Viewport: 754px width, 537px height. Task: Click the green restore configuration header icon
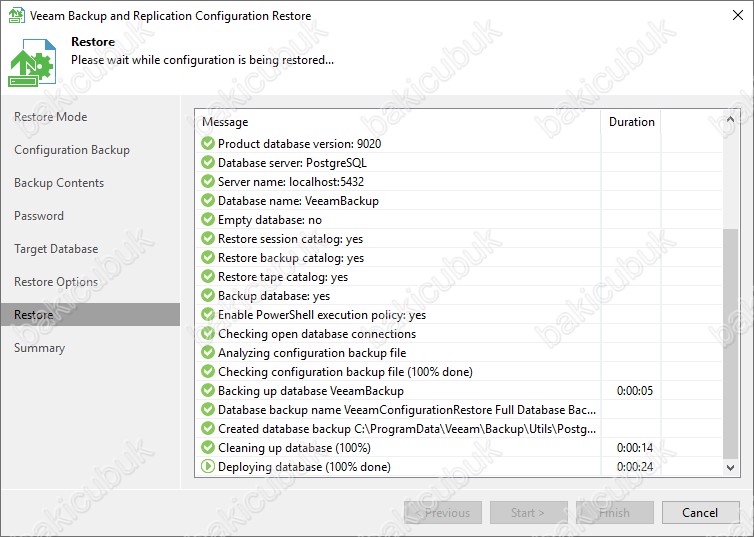(x=32, y=62)
